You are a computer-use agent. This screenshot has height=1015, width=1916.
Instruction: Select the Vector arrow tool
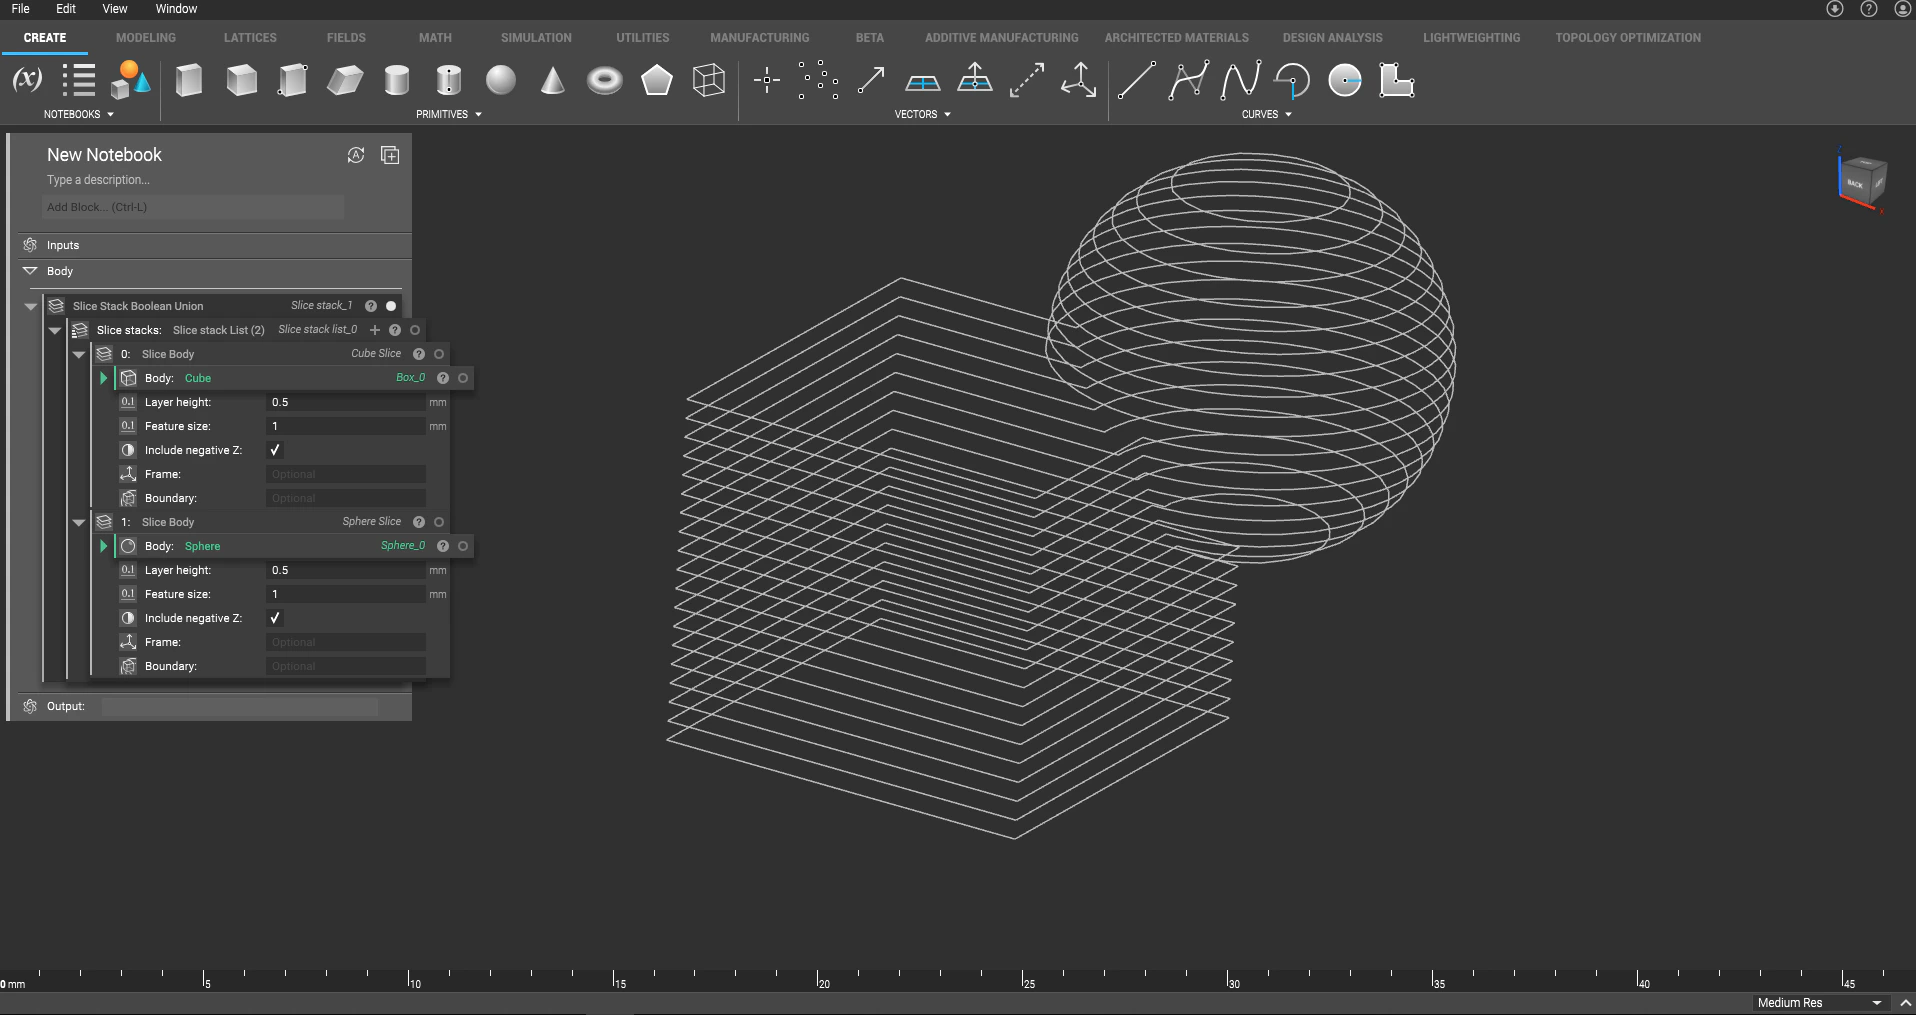point(870,80)
